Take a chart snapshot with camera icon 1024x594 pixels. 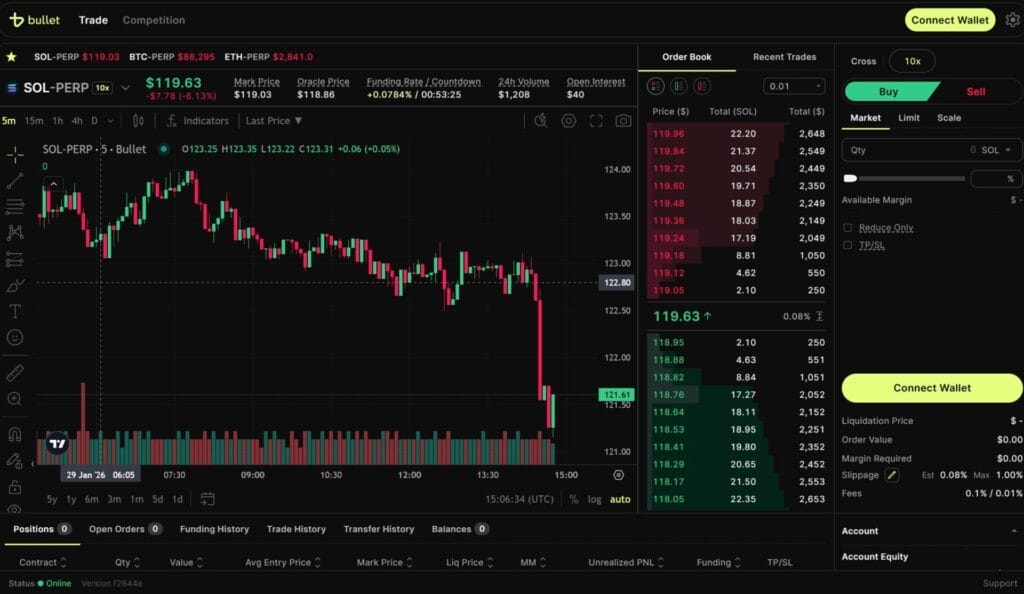coord(623,121)
